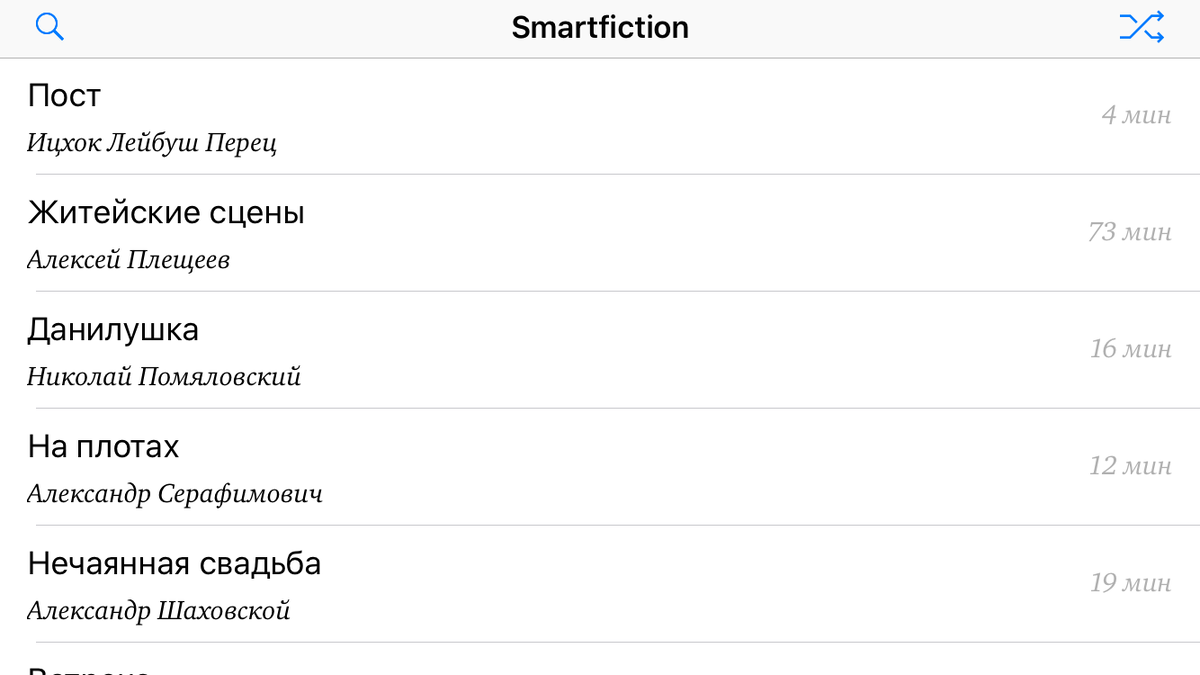Screen dimensions: 1200x675
Task: Select author Александр Шаховской
Action: 158,611
